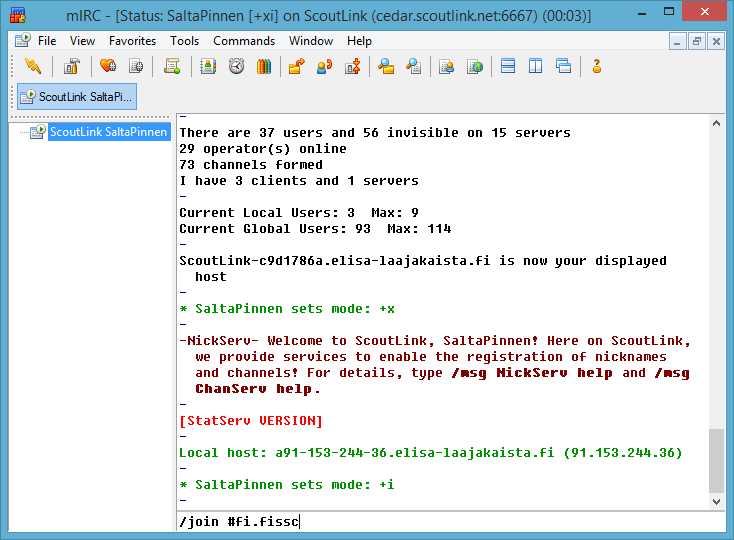Open Favorites heart icon in toolbar

pyautogui.click(x=108, y=66)
